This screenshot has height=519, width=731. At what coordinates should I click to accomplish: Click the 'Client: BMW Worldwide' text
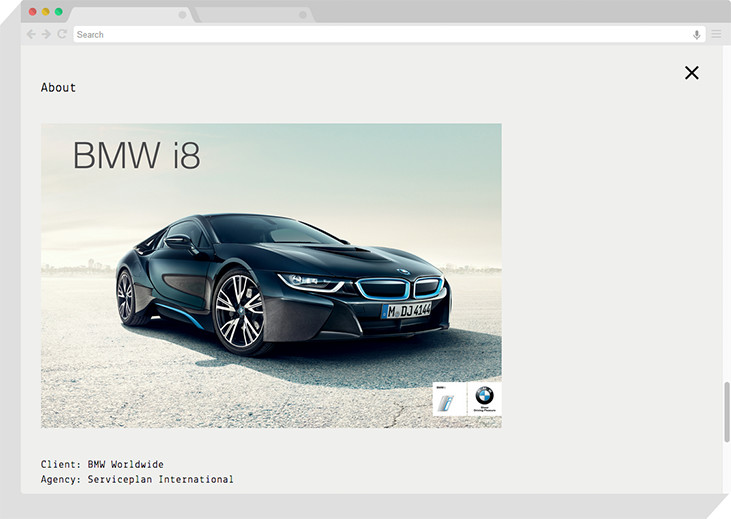102,464
